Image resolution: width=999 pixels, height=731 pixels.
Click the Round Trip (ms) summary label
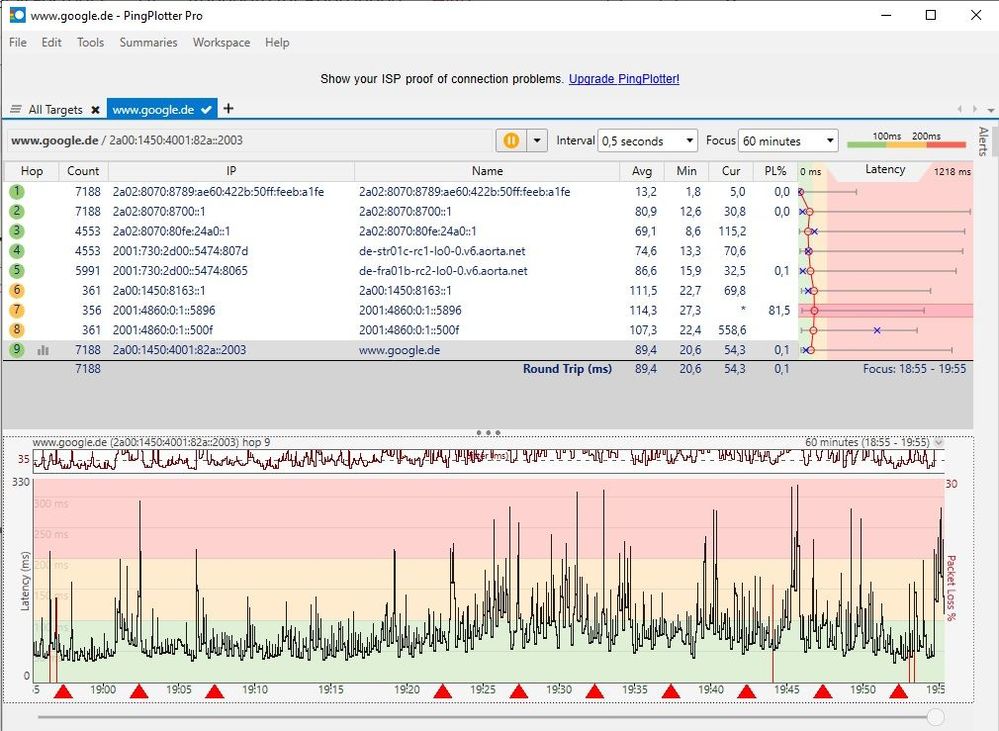click(567, 368)
